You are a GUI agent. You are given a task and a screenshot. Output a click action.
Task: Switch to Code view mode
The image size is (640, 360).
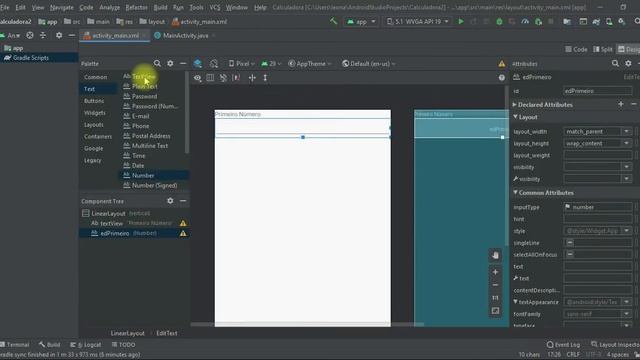coord(576,49)
